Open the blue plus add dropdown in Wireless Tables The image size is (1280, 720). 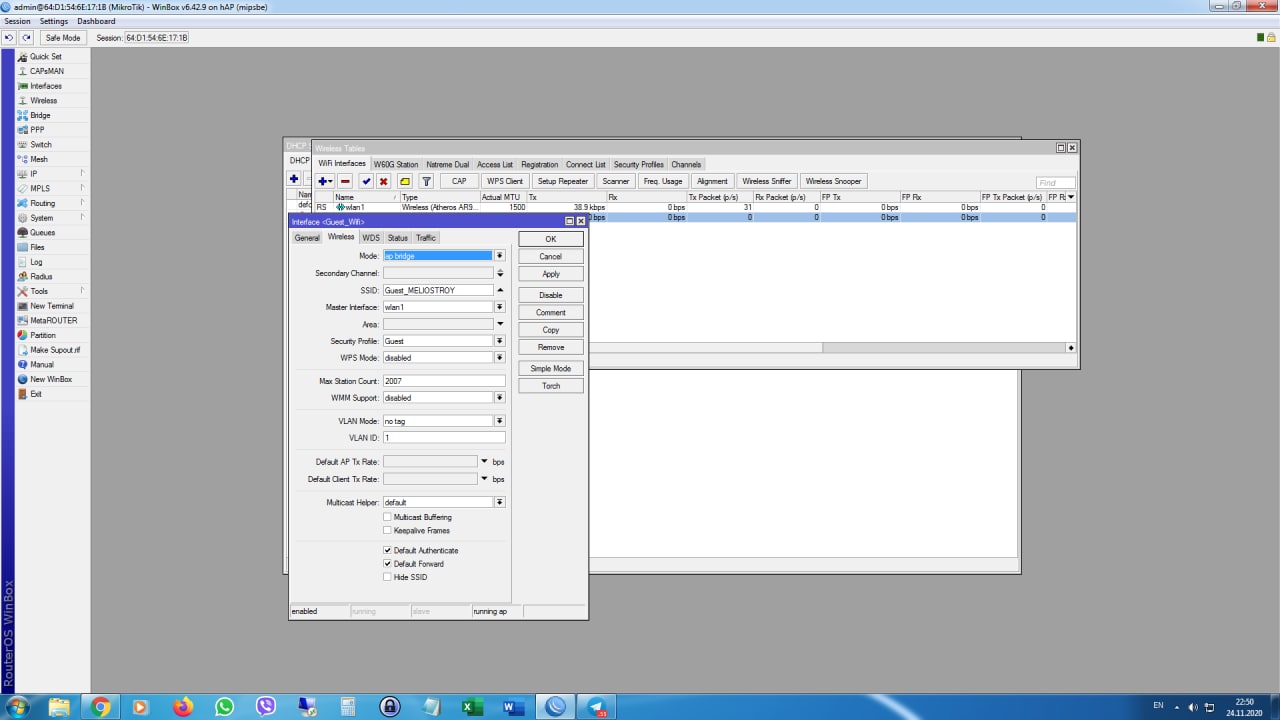coord(325,181)
